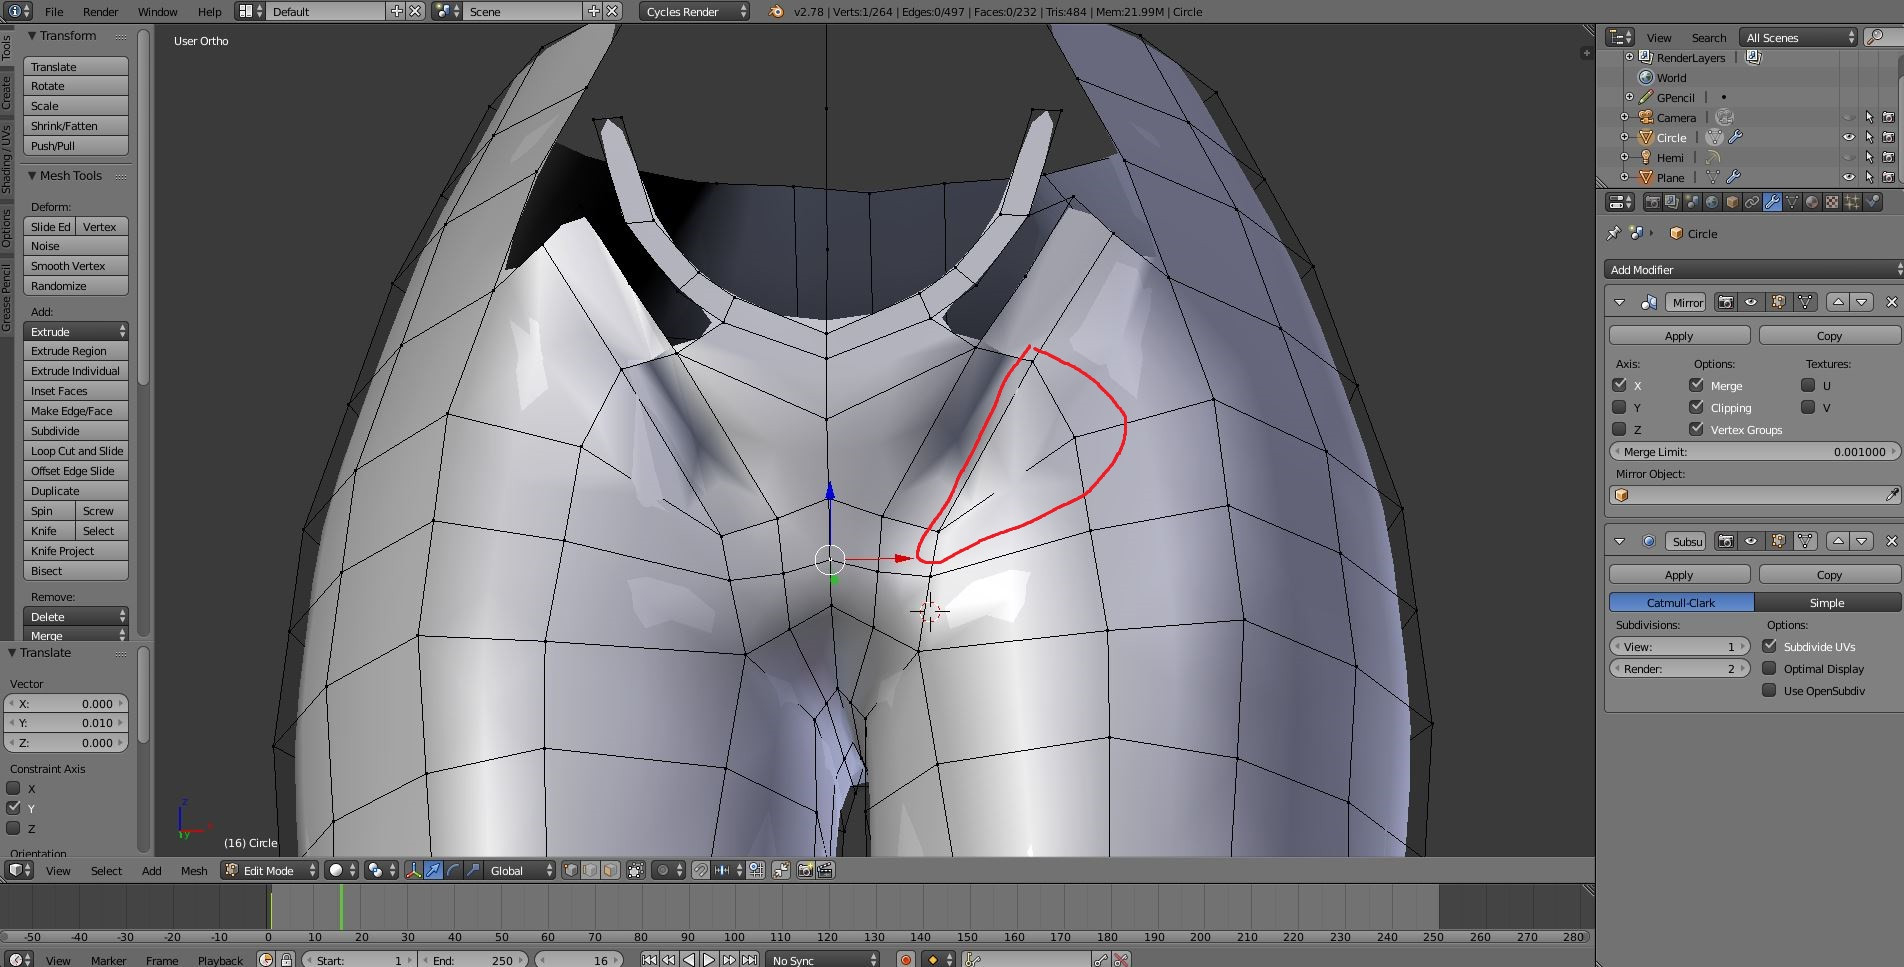Open the Material properties sphere tab
The height and width of the screenshot is (967, 1904).
(1812, 202)
